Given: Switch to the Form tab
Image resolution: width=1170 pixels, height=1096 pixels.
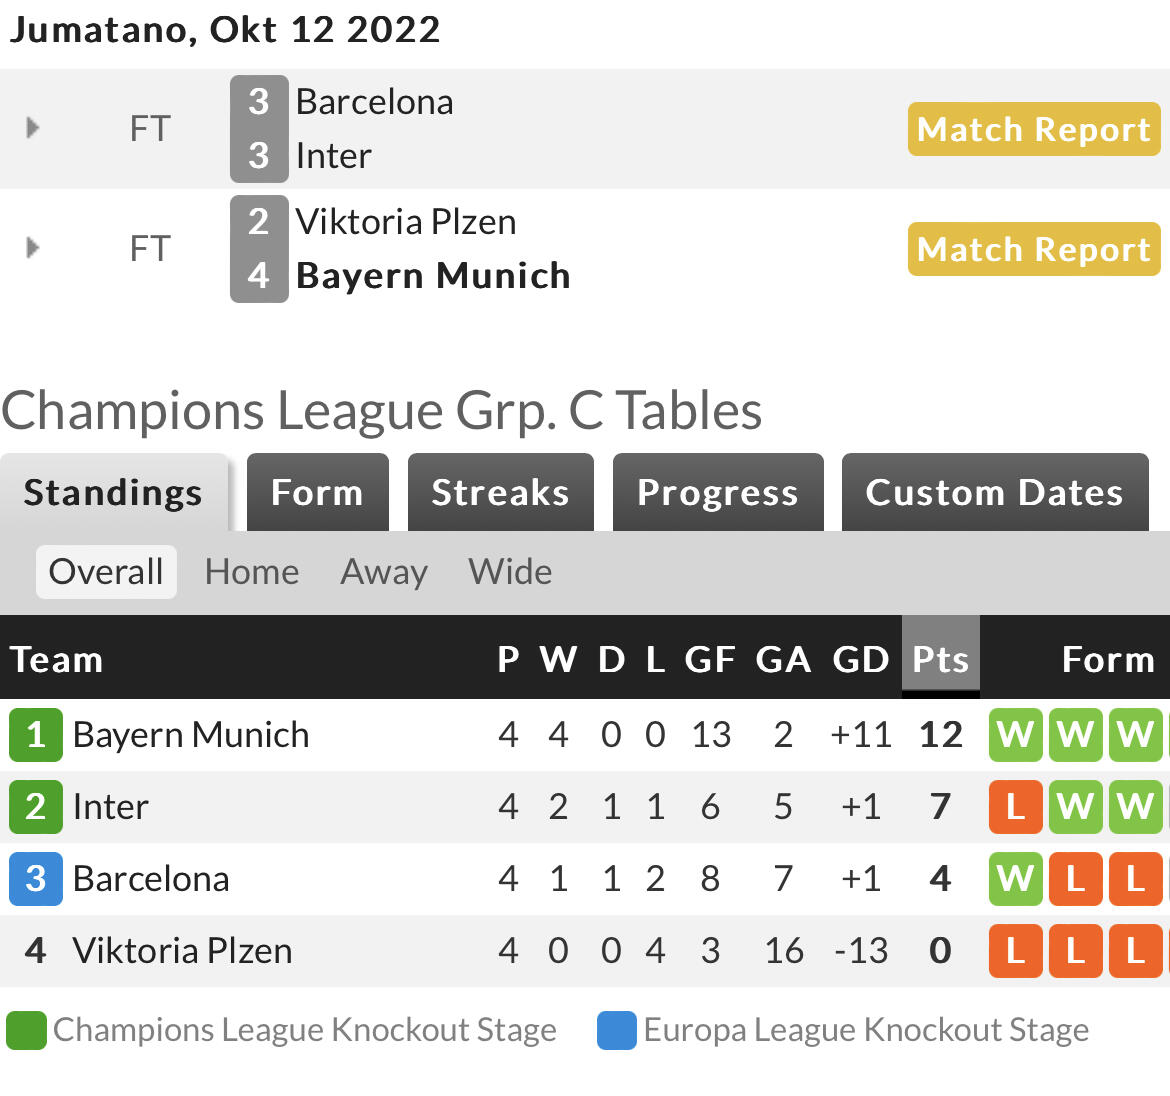Looking at the screenshot, I should [318, 492].
